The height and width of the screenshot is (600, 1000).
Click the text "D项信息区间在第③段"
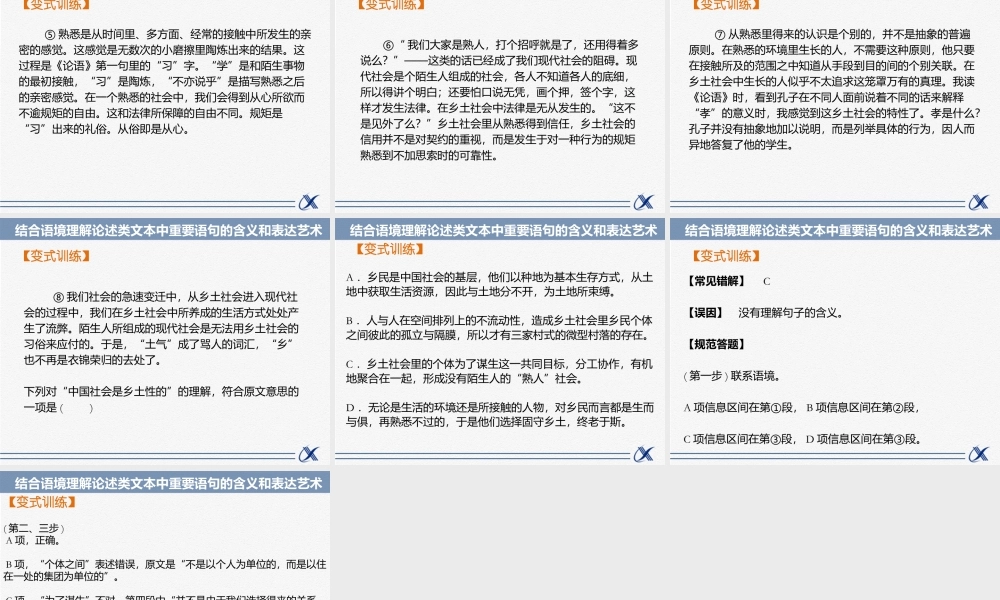[862, 439]
